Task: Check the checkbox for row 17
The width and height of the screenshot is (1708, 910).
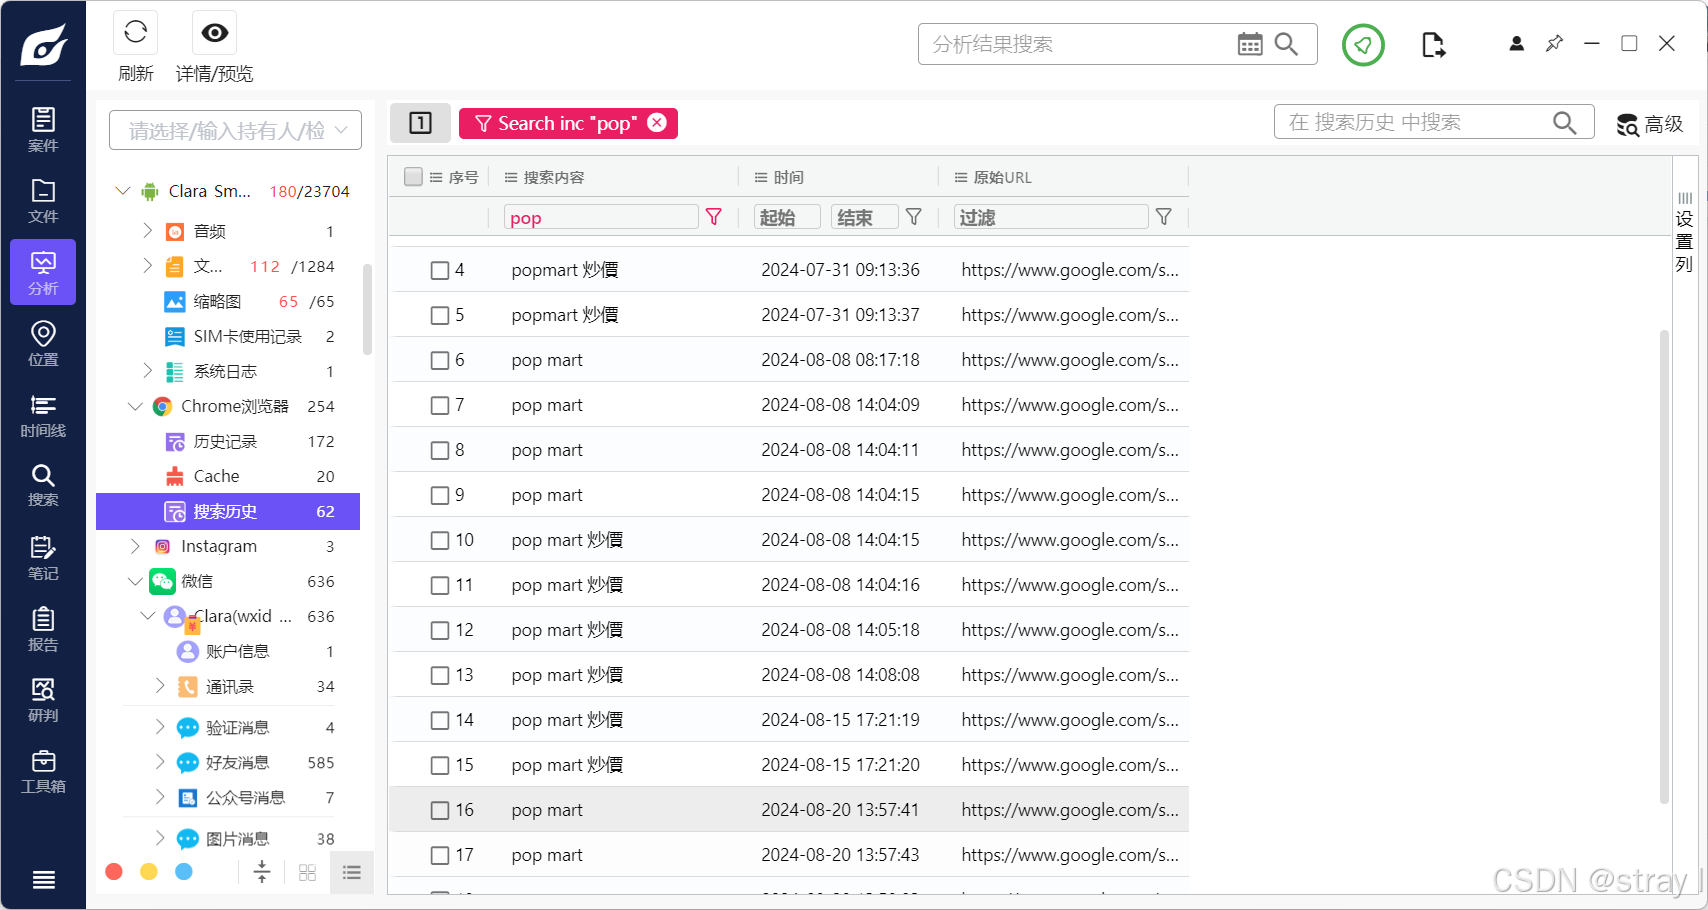Action: (440, 855)
